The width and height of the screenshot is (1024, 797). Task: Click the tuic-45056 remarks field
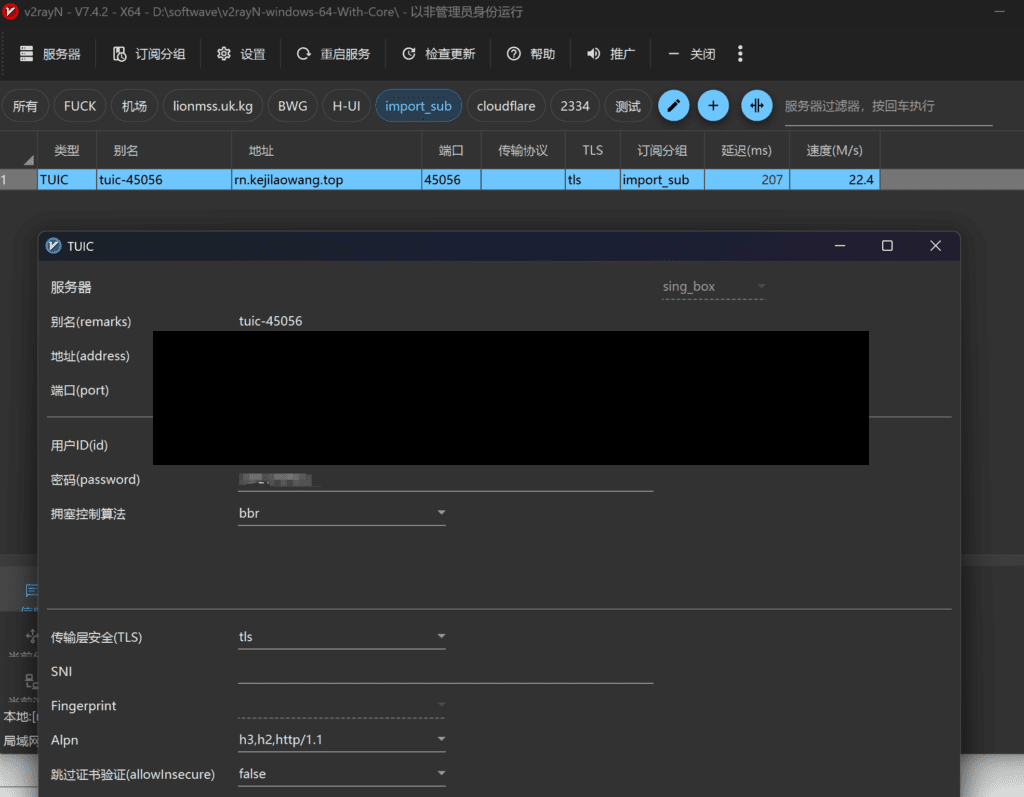point(445,321)
